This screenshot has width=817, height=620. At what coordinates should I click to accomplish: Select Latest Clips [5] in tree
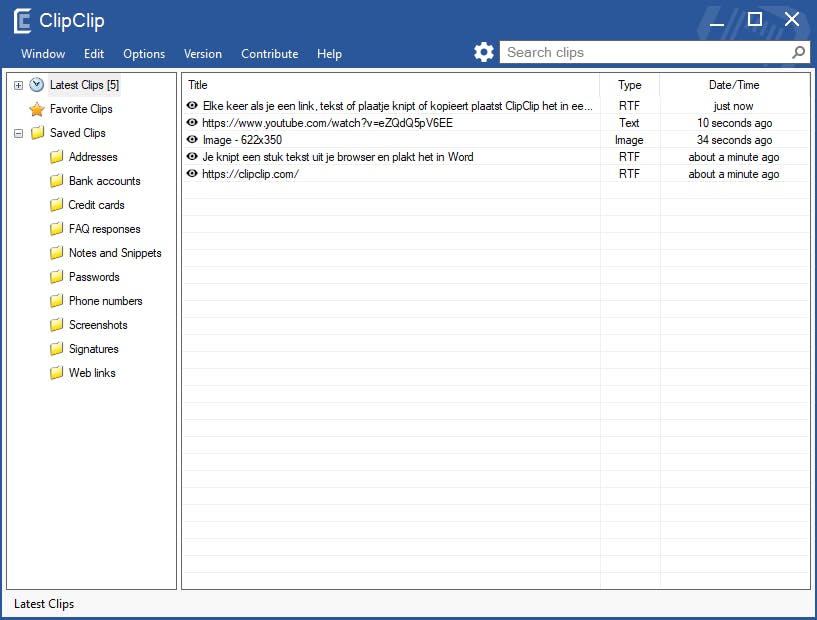tap(84, 85)
